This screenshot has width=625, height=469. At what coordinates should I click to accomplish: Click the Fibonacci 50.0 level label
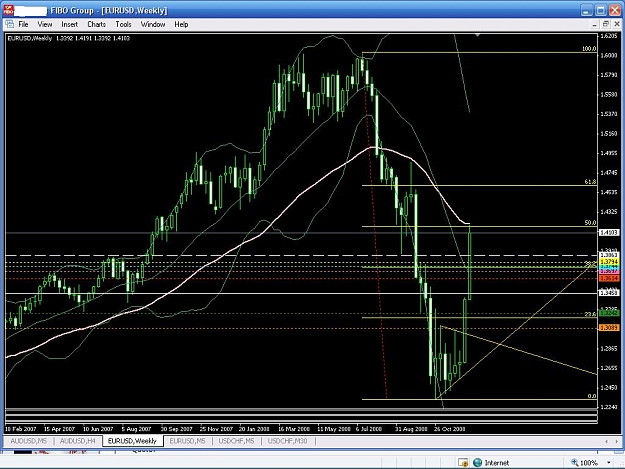pyautogui.click(x=590, y=223)
